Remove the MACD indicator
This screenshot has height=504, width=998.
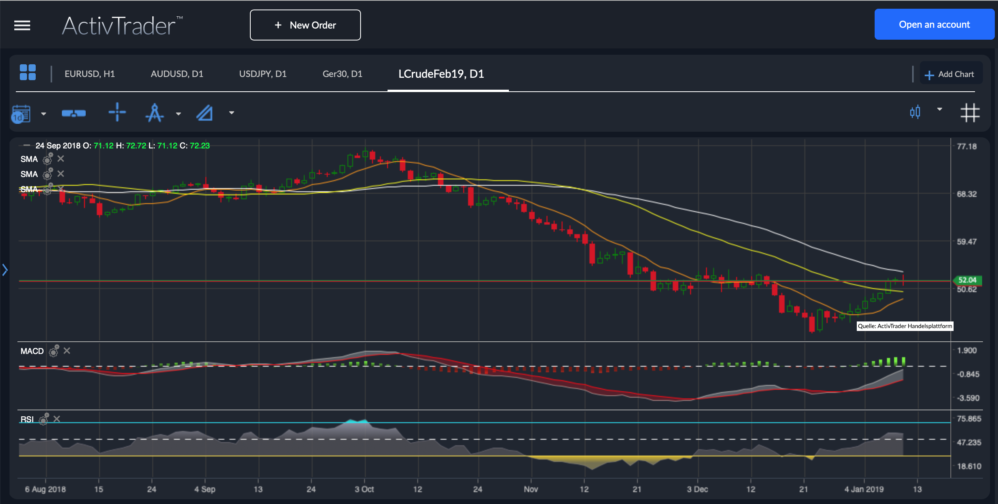coord(67,351)
